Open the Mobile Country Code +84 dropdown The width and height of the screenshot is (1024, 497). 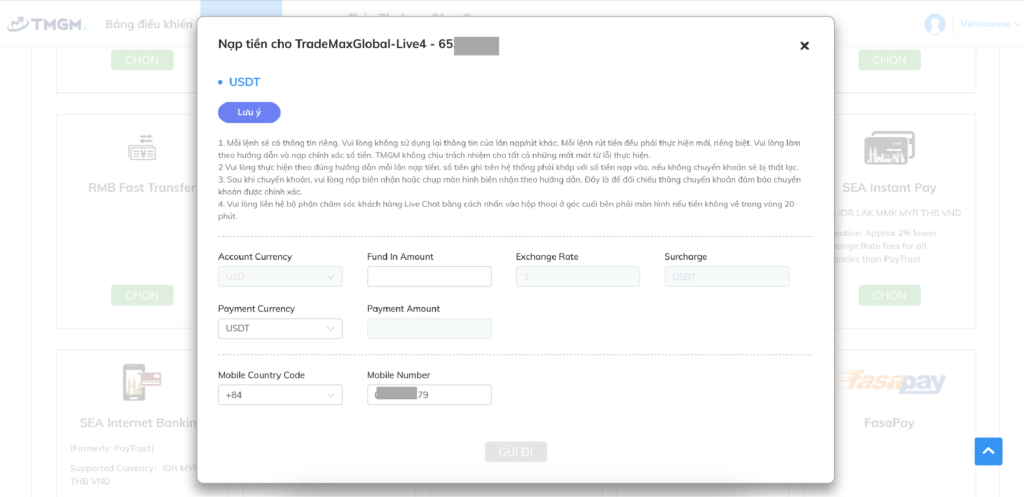[x=280, y=395]
